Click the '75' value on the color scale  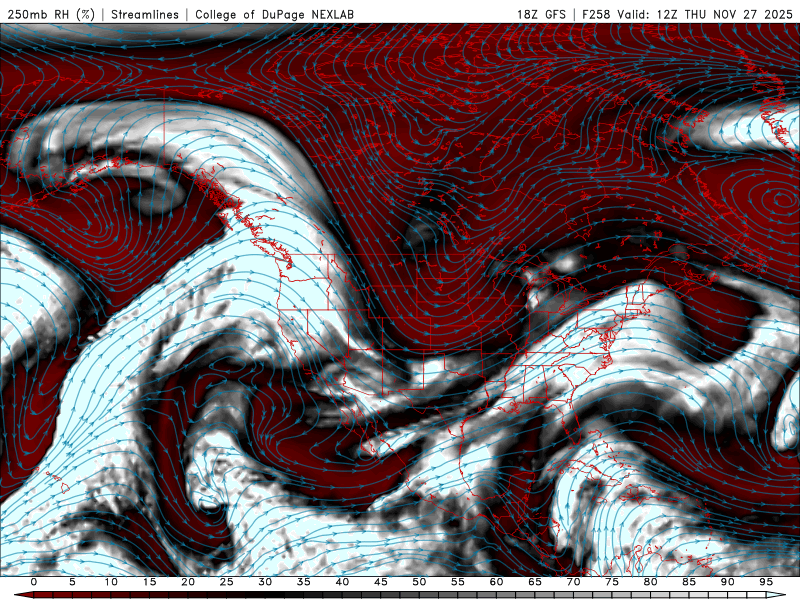click(612, 582)
